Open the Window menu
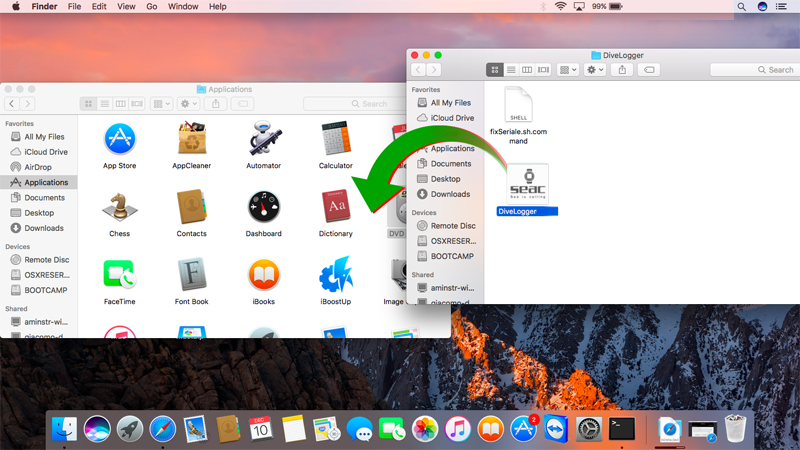 [x=183, y=7]
